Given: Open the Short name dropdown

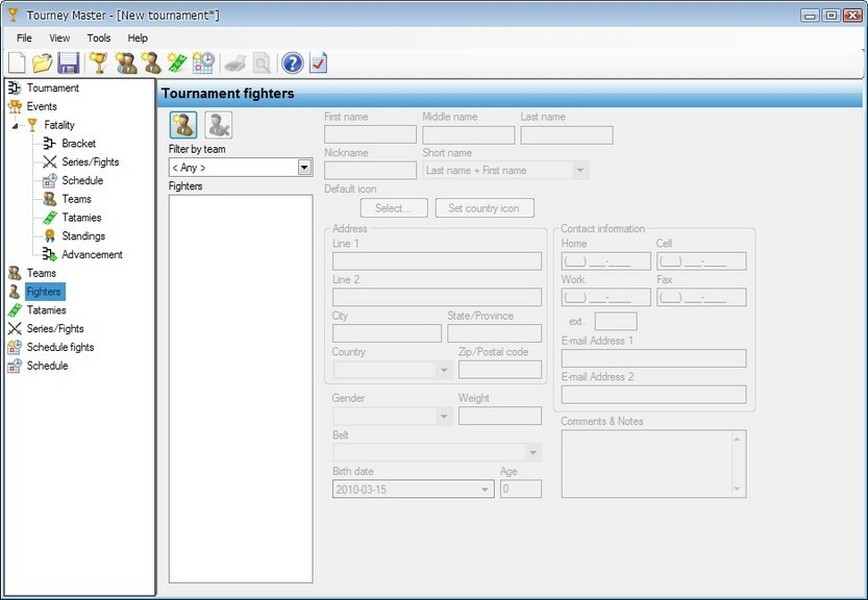Looking at the screenshot, I should click(x=580, y=170).
